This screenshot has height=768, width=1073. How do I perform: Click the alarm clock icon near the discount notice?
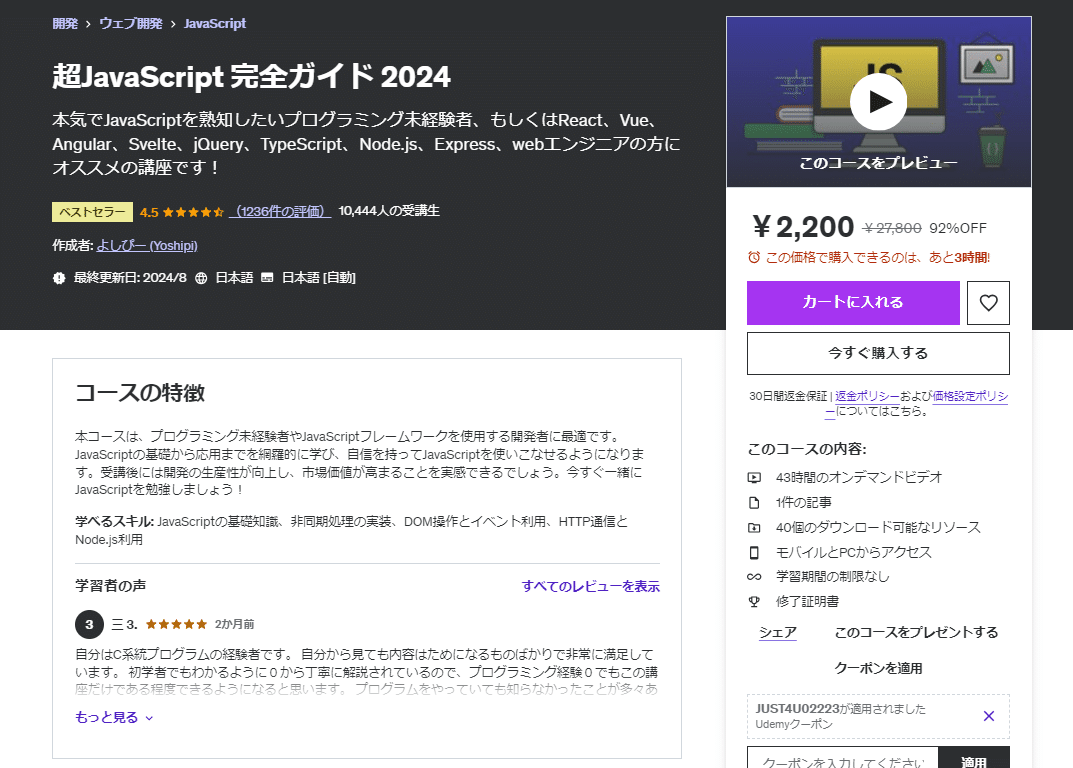coord(755,256)
